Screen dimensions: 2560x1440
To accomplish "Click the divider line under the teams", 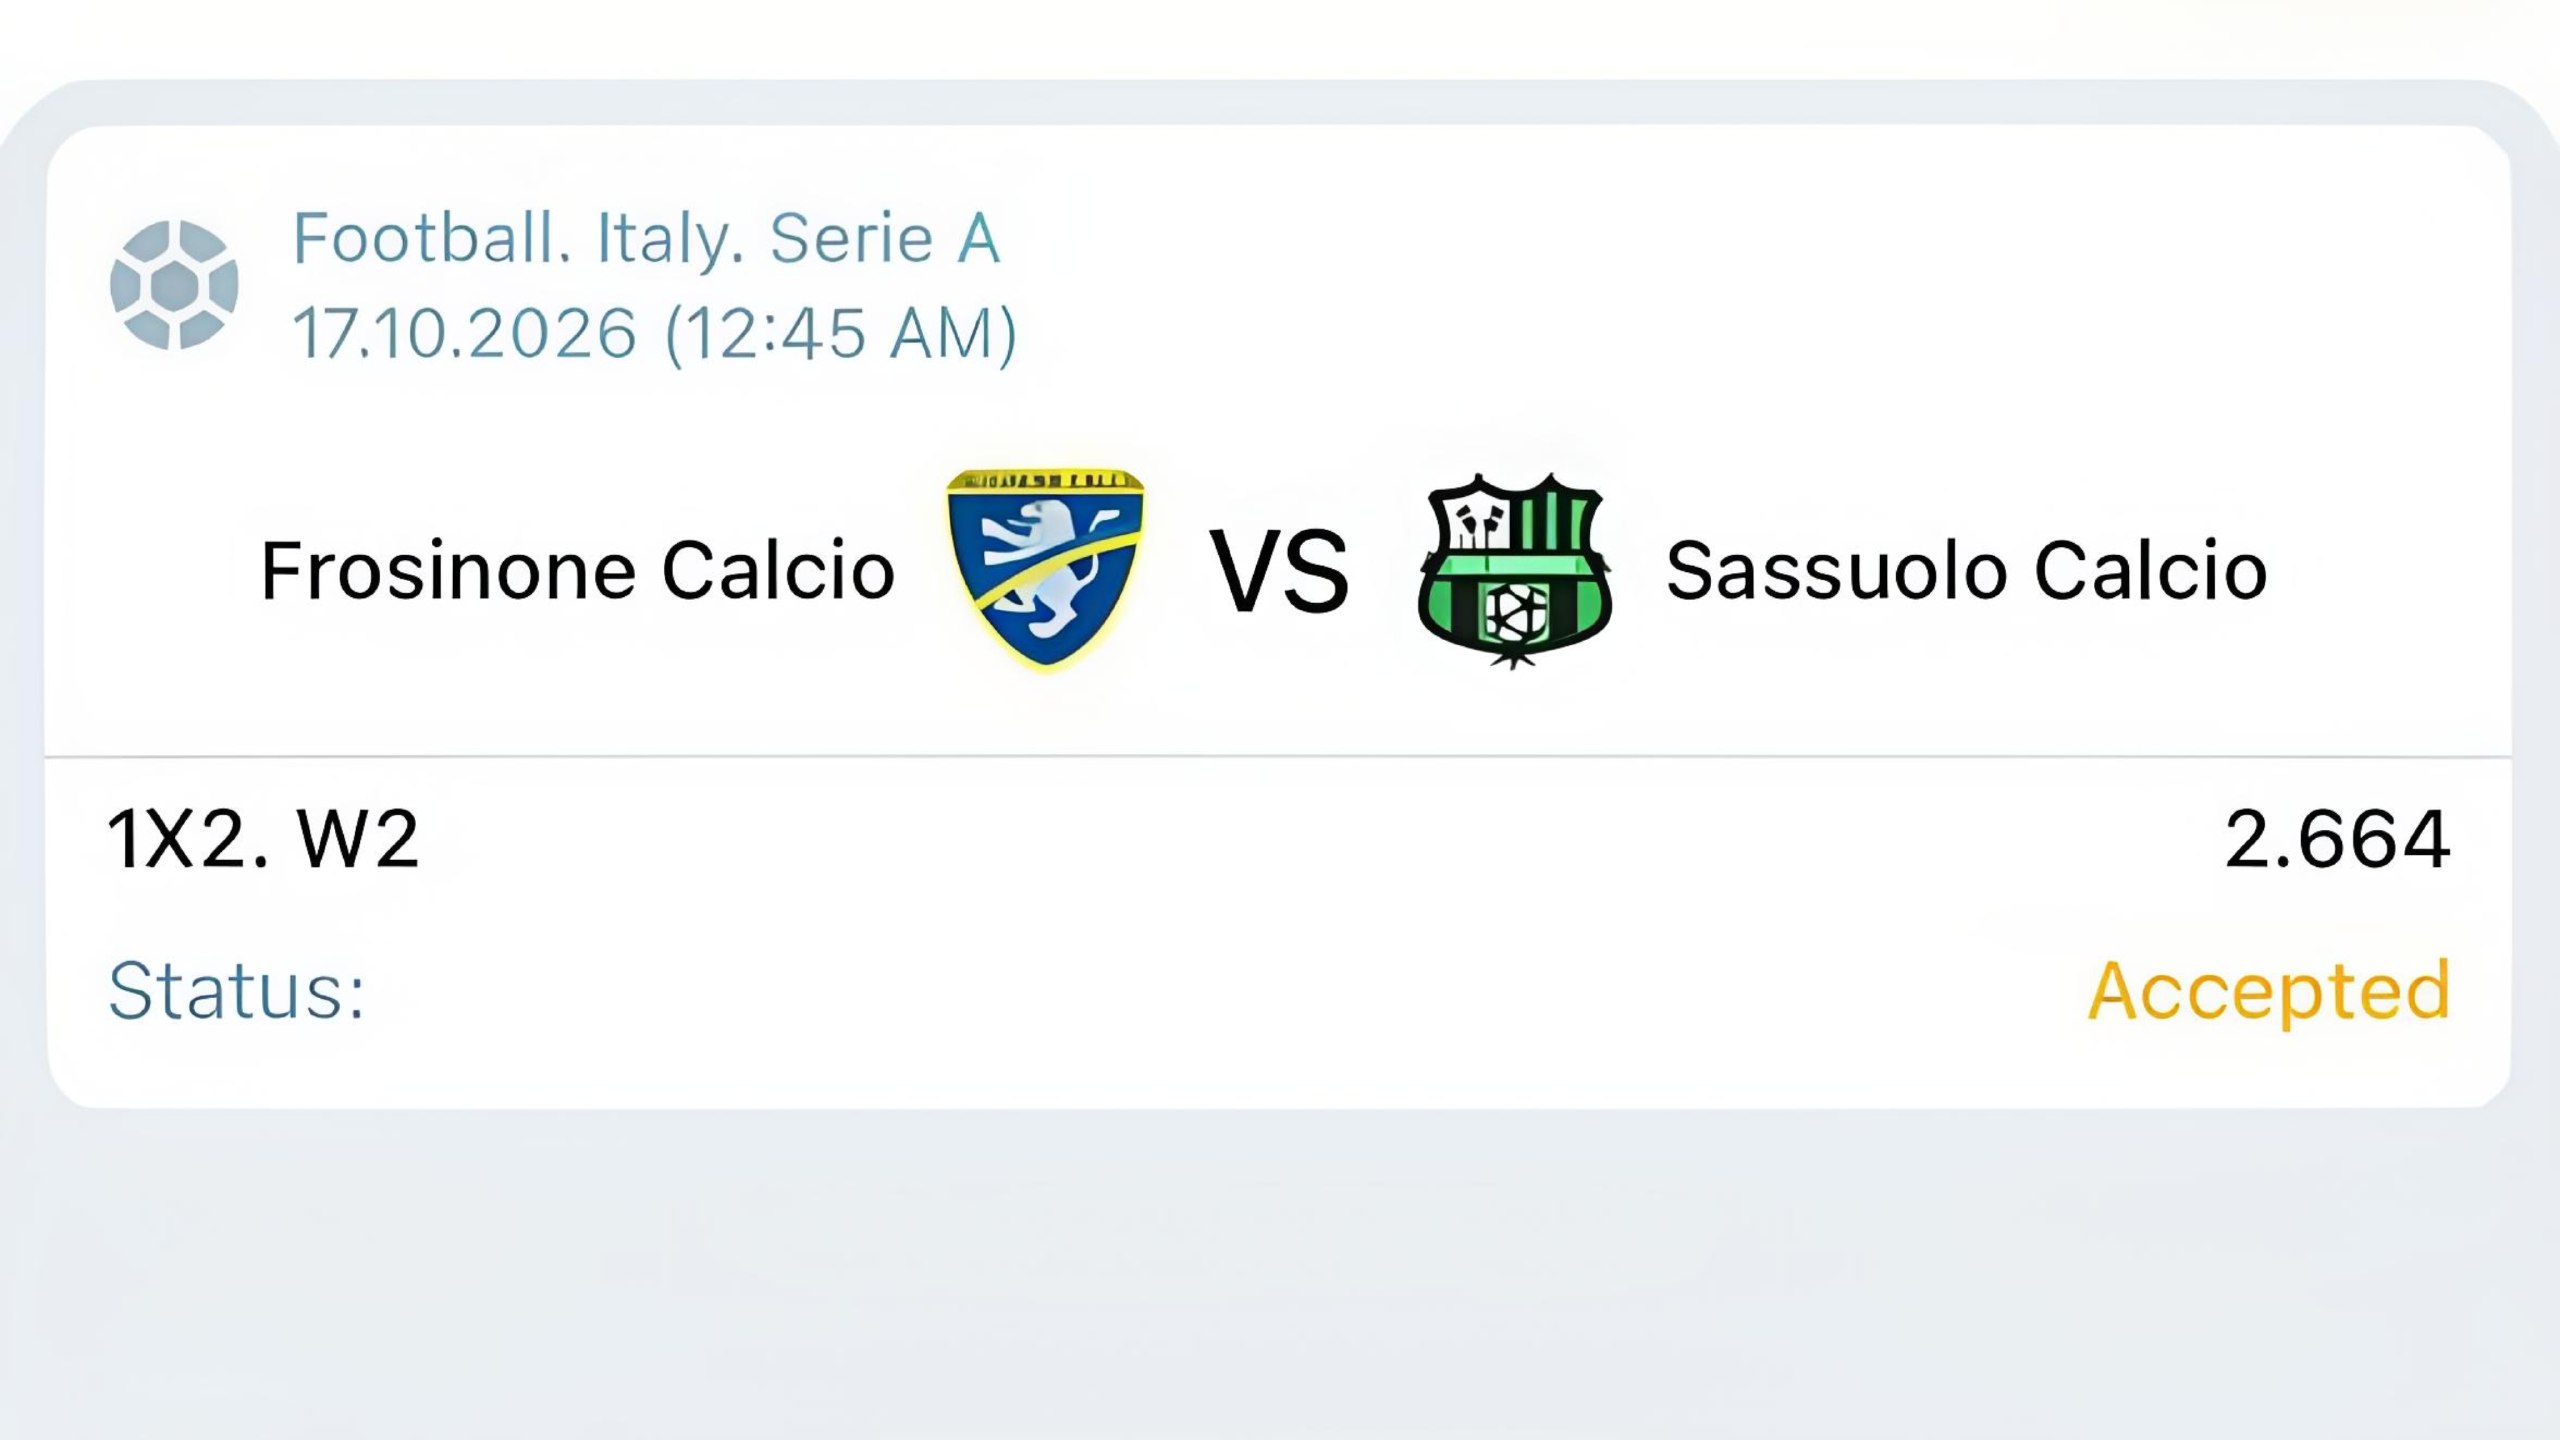I will [1278, 756].
